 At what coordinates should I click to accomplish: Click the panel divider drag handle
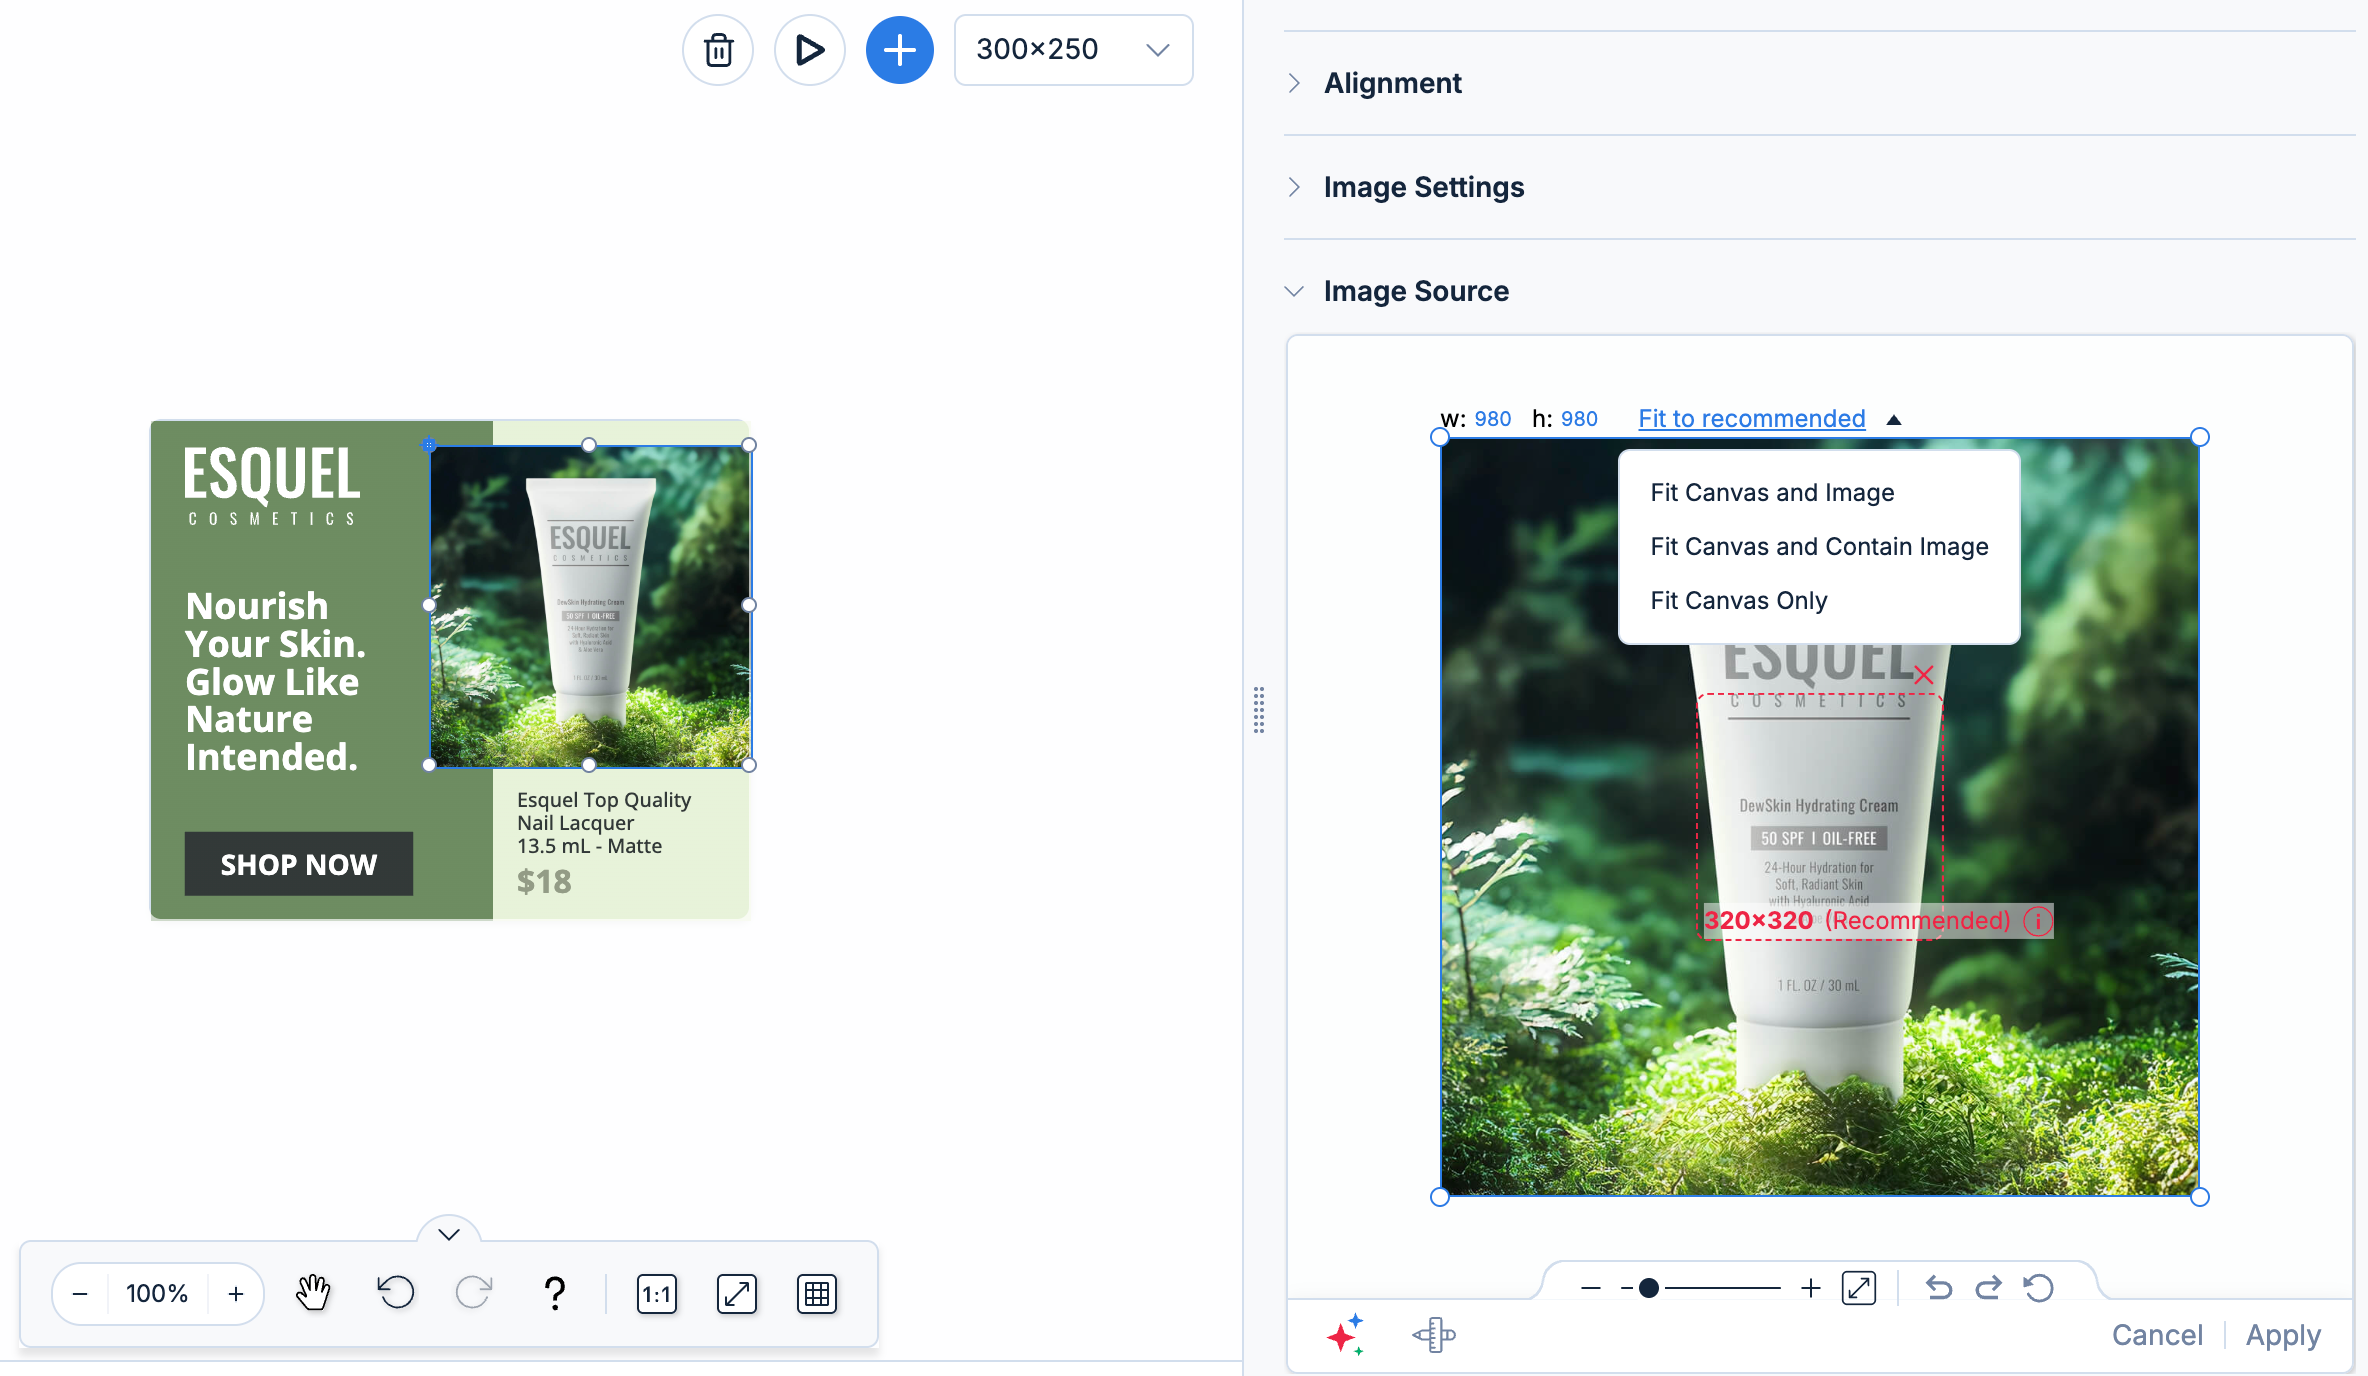click(1259, 710)
